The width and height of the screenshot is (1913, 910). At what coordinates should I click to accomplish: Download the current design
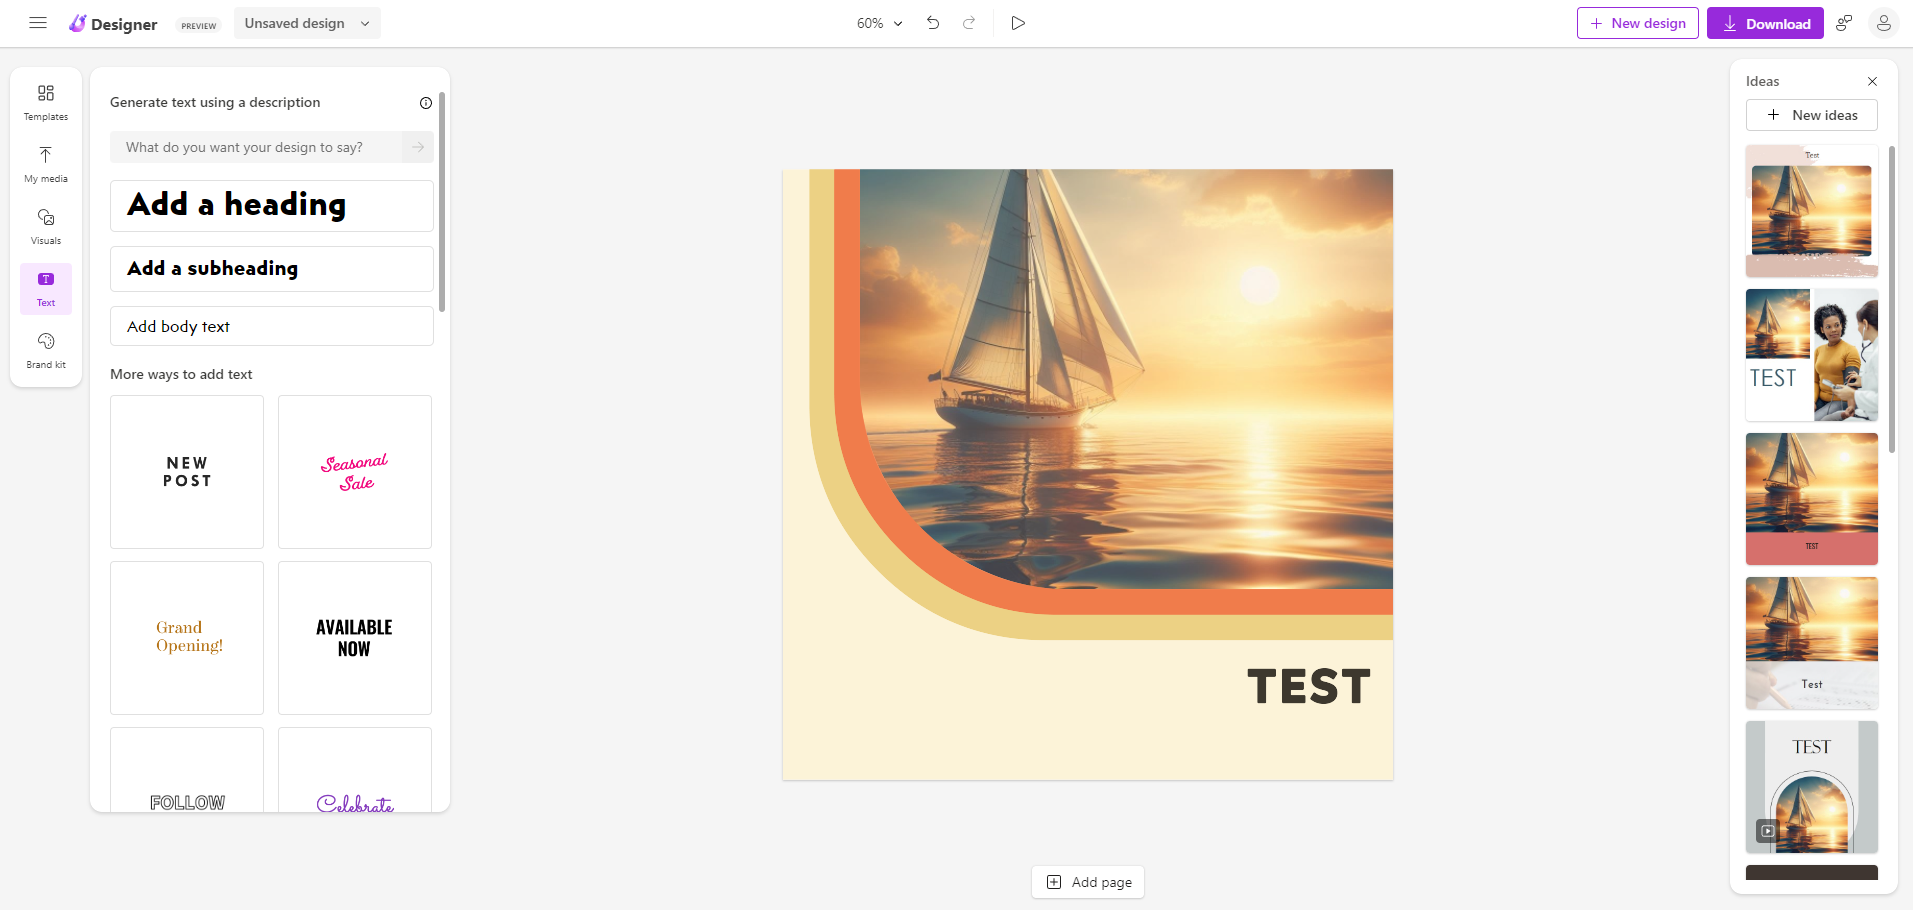point(1765,22)
